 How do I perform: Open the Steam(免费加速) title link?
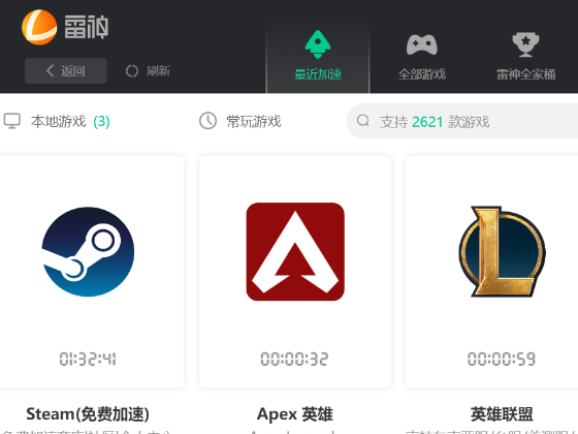pyautogui.click(x=88, y=414)
